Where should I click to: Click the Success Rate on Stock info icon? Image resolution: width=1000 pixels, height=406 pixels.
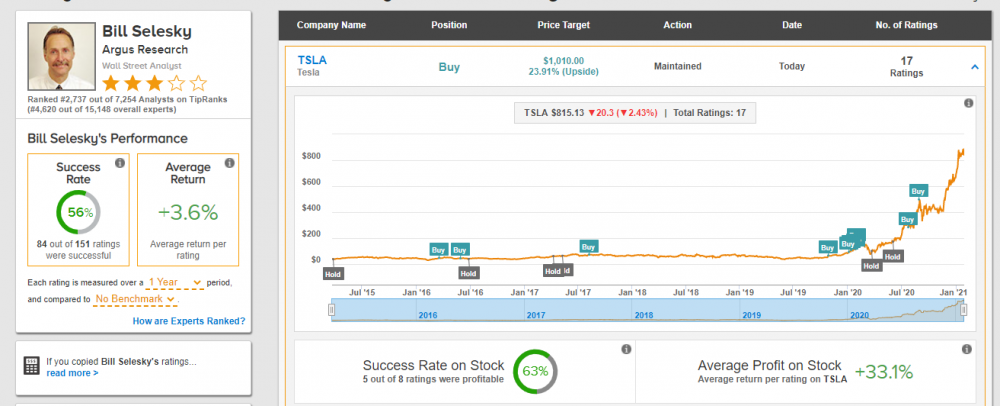pyautogui.click(x=625, y=350)
